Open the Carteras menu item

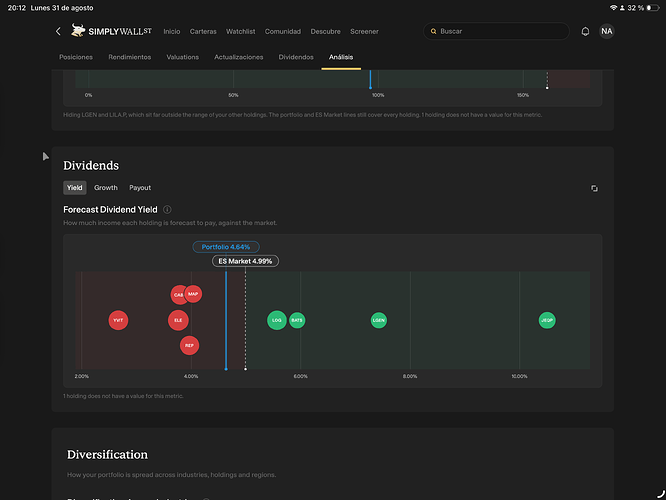click(x=203, y=31)
